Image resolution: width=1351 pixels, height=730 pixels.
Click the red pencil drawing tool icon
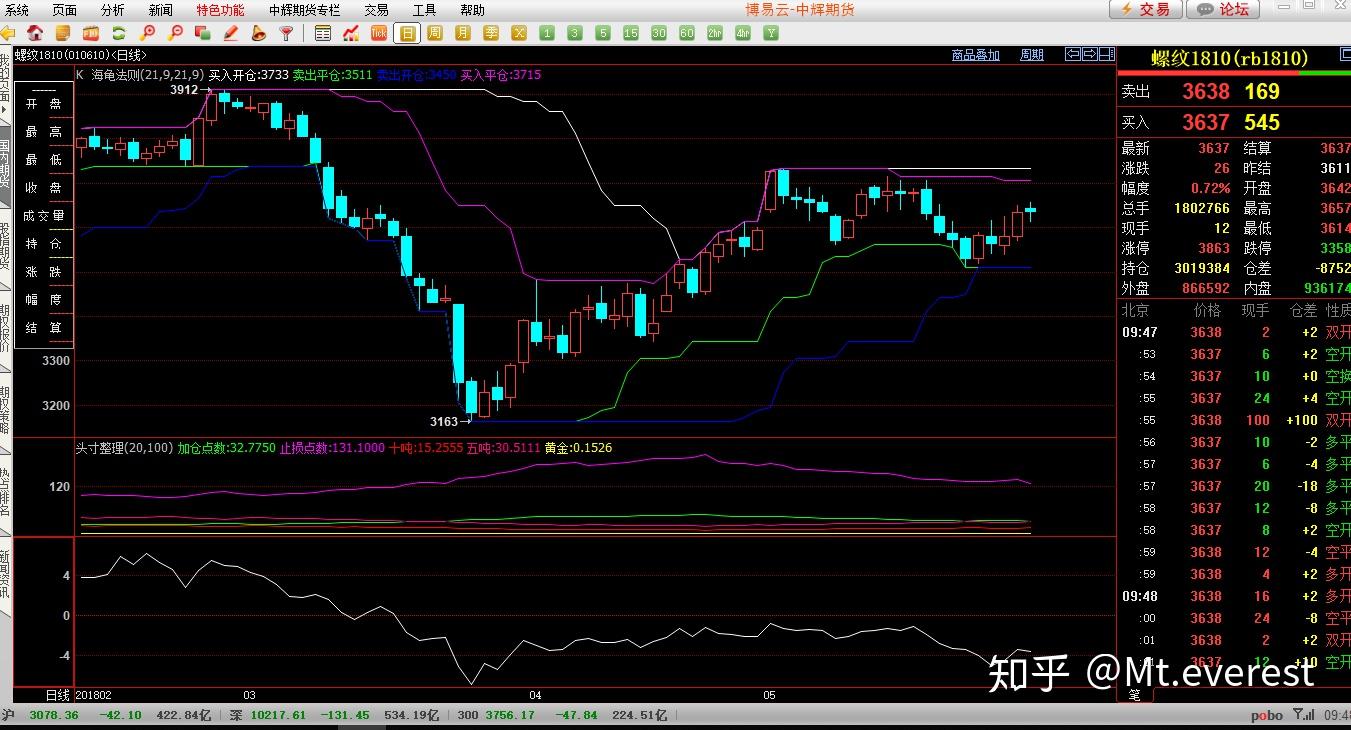(231, 33)
